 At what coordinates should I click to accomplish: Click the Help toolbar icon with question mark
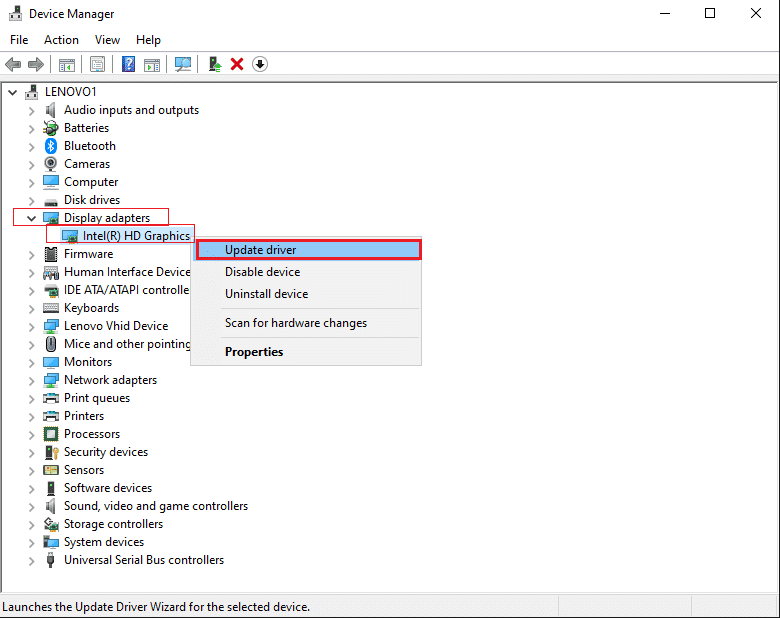(x=128, y=64)
